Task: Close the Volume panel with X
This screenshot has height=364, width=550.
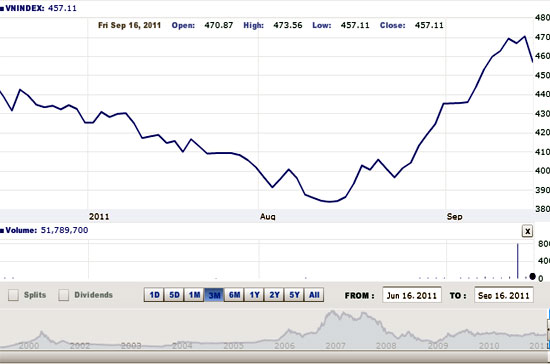Action: point(527,231)
